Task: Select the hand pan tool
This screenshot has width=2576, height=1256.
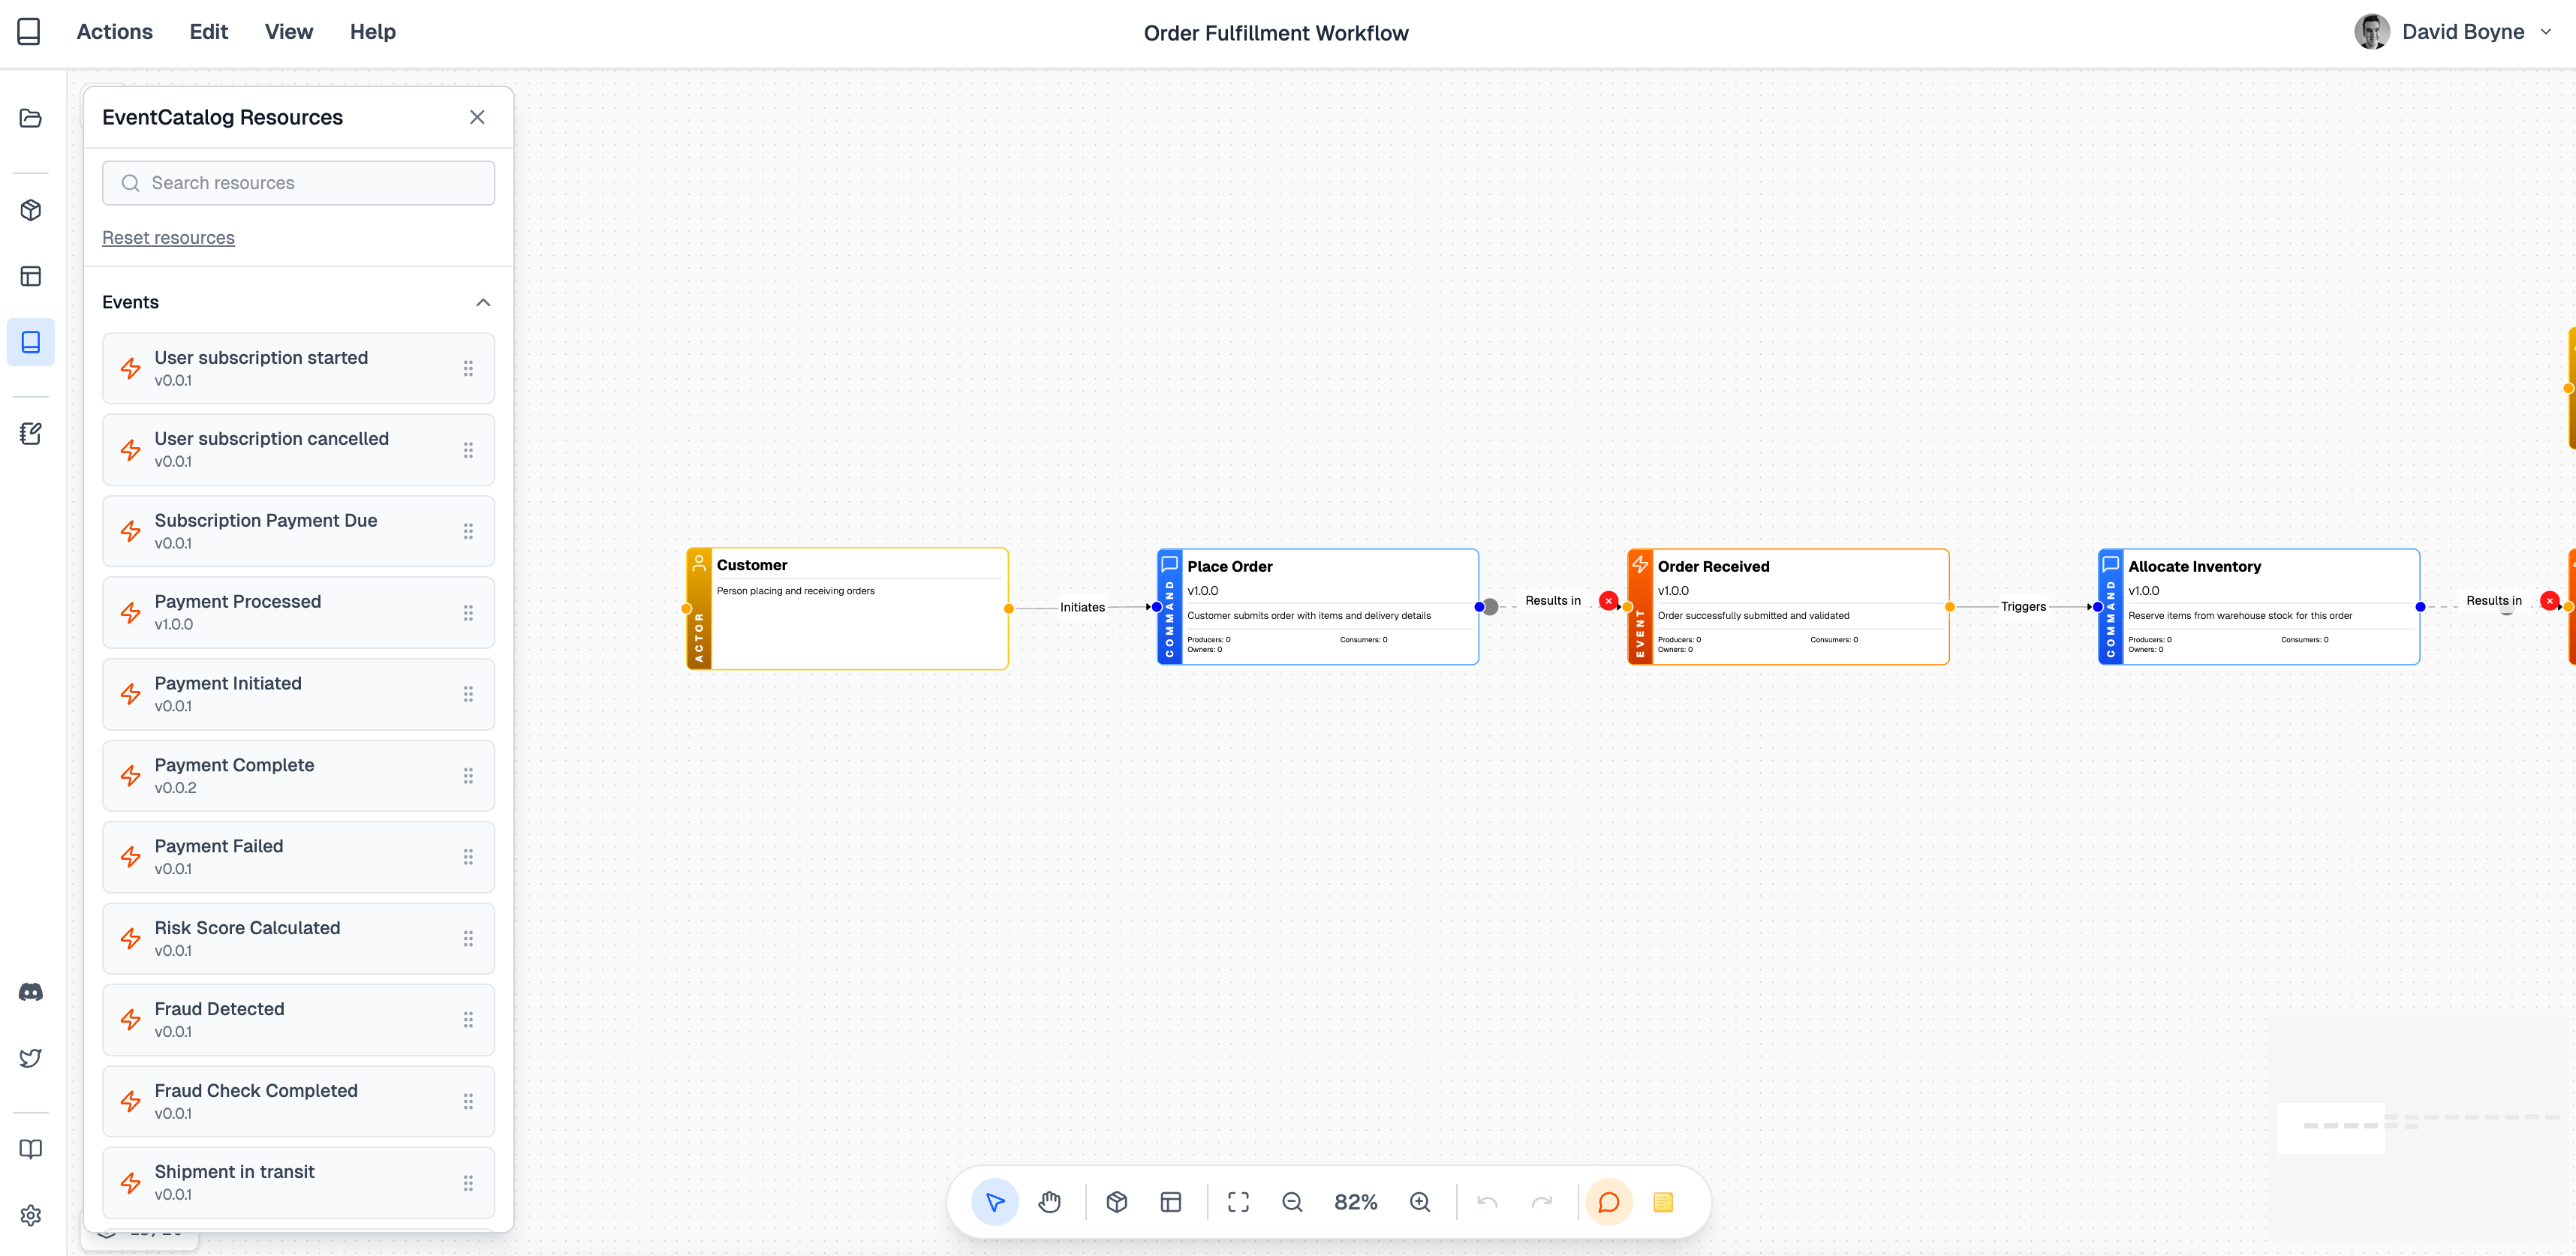Action: 1049,1202
